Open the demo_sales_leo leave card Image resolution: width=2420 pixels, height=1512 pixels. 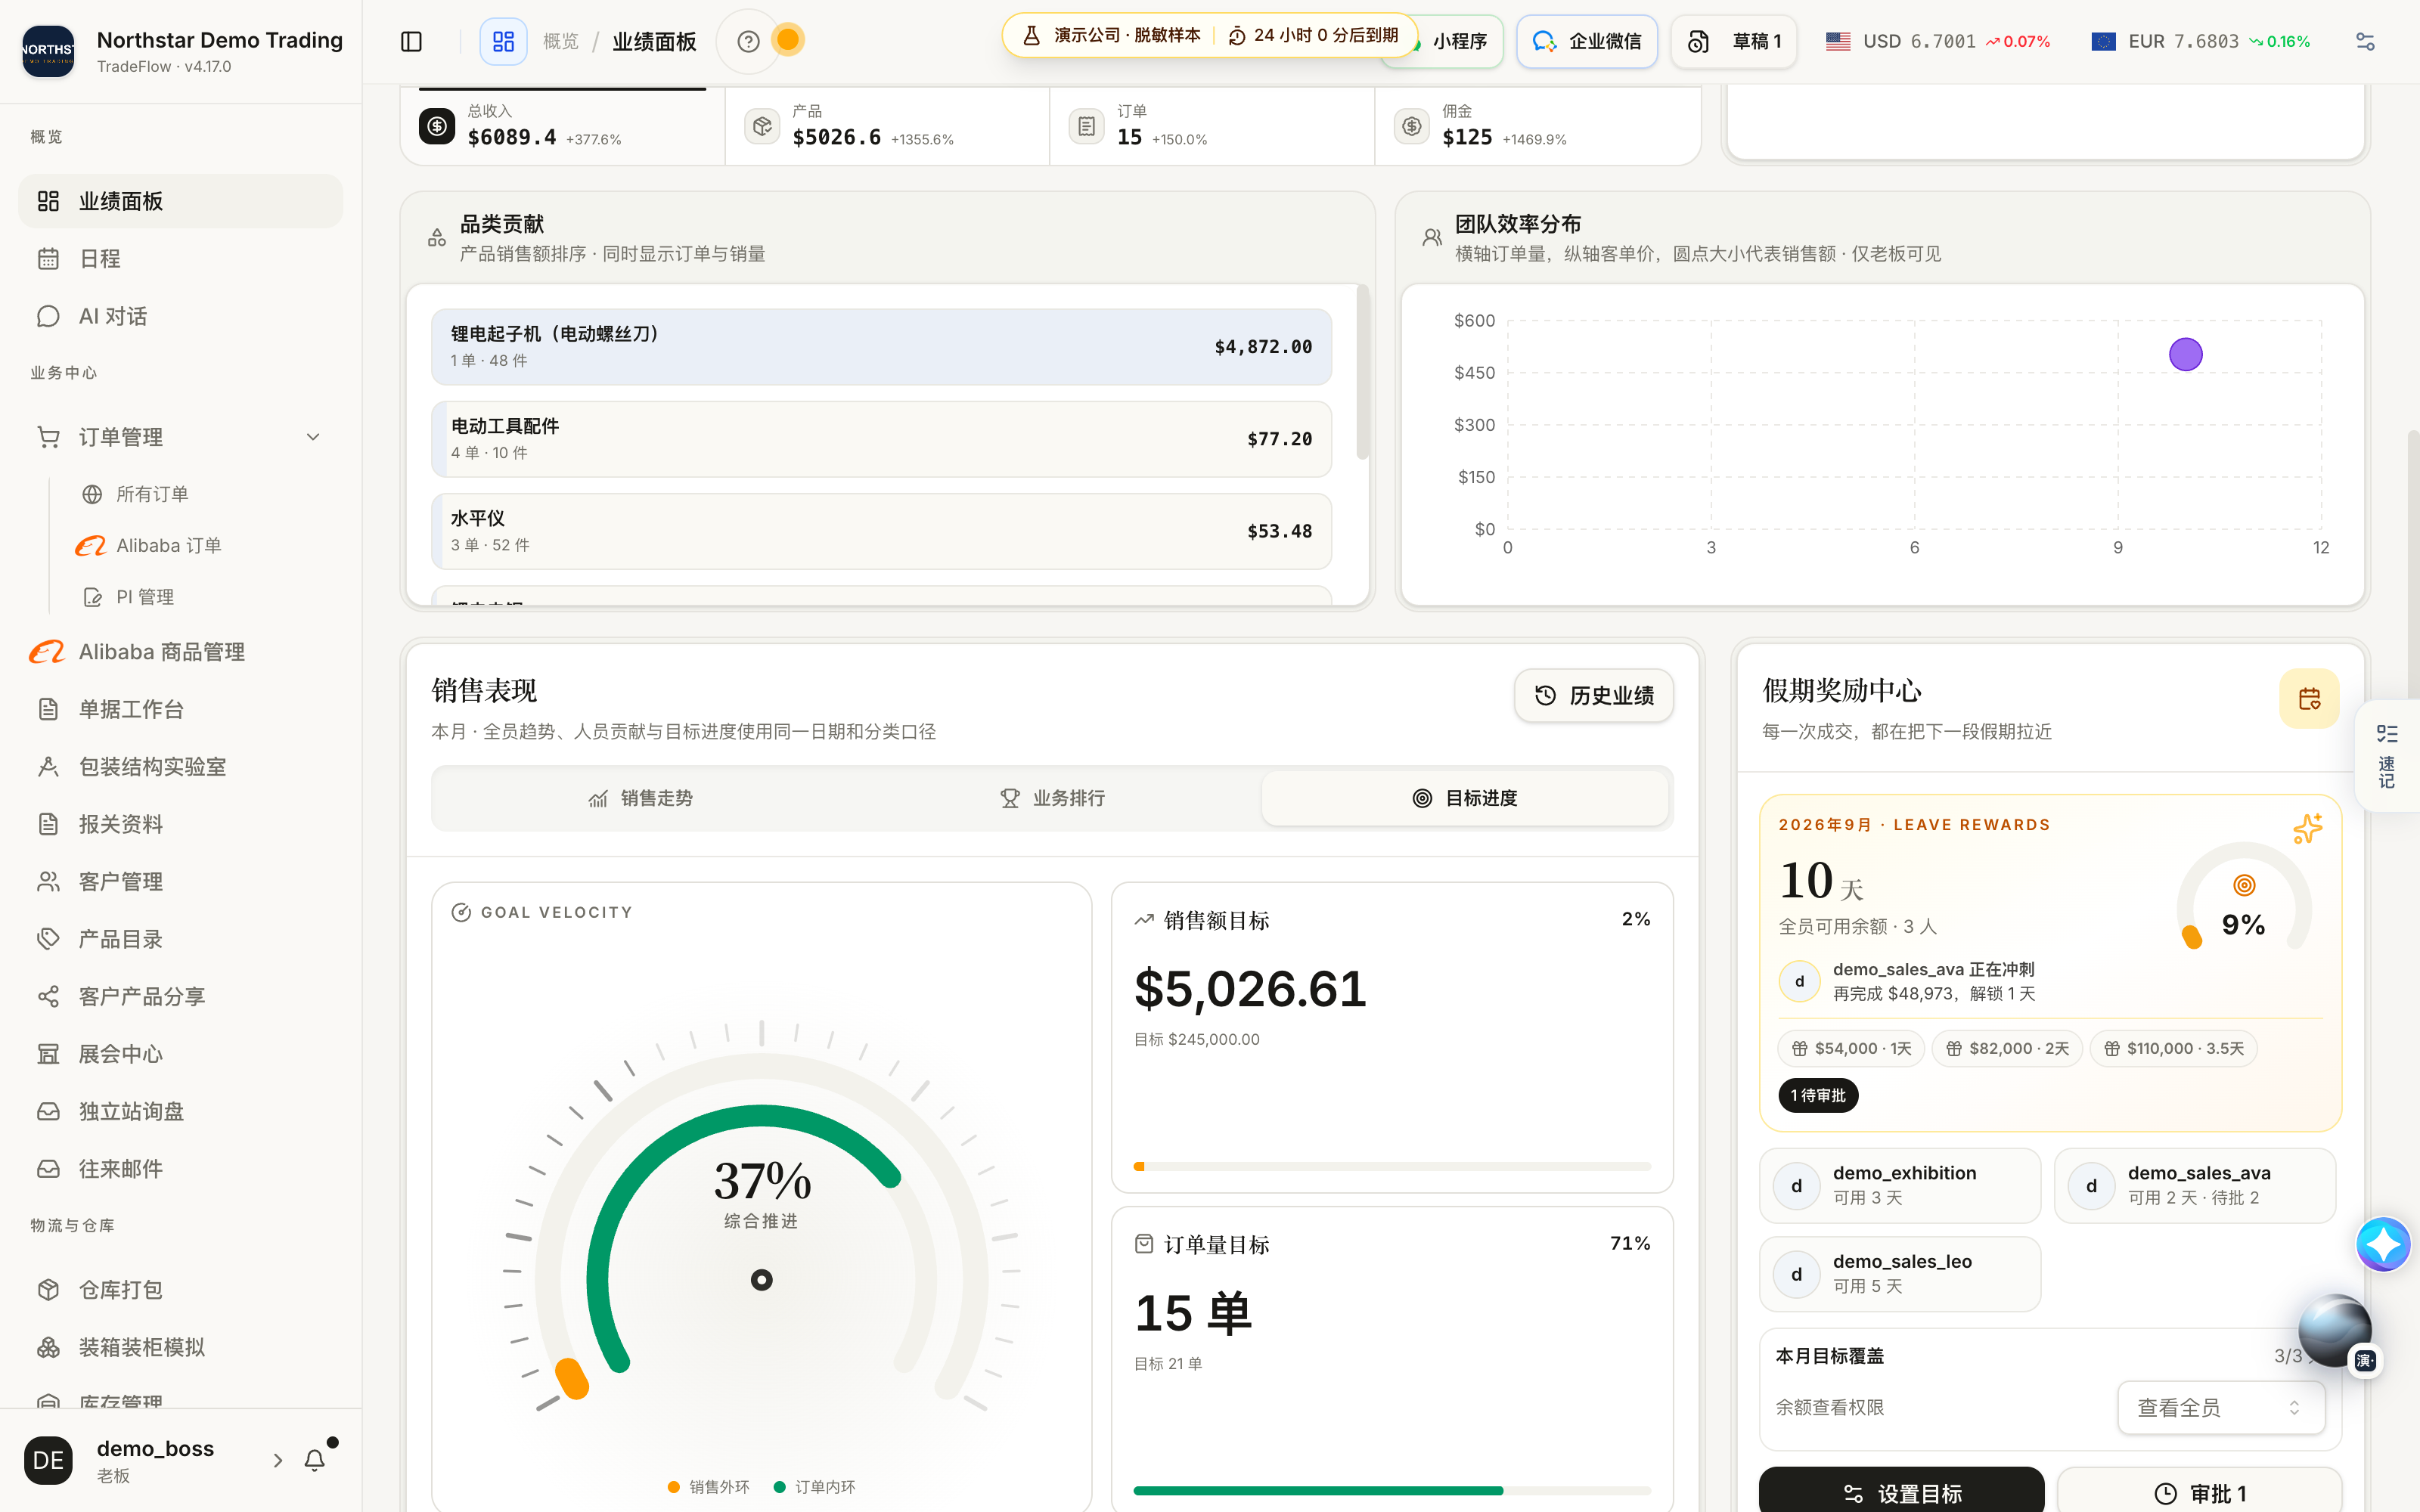point(1899,1274)
